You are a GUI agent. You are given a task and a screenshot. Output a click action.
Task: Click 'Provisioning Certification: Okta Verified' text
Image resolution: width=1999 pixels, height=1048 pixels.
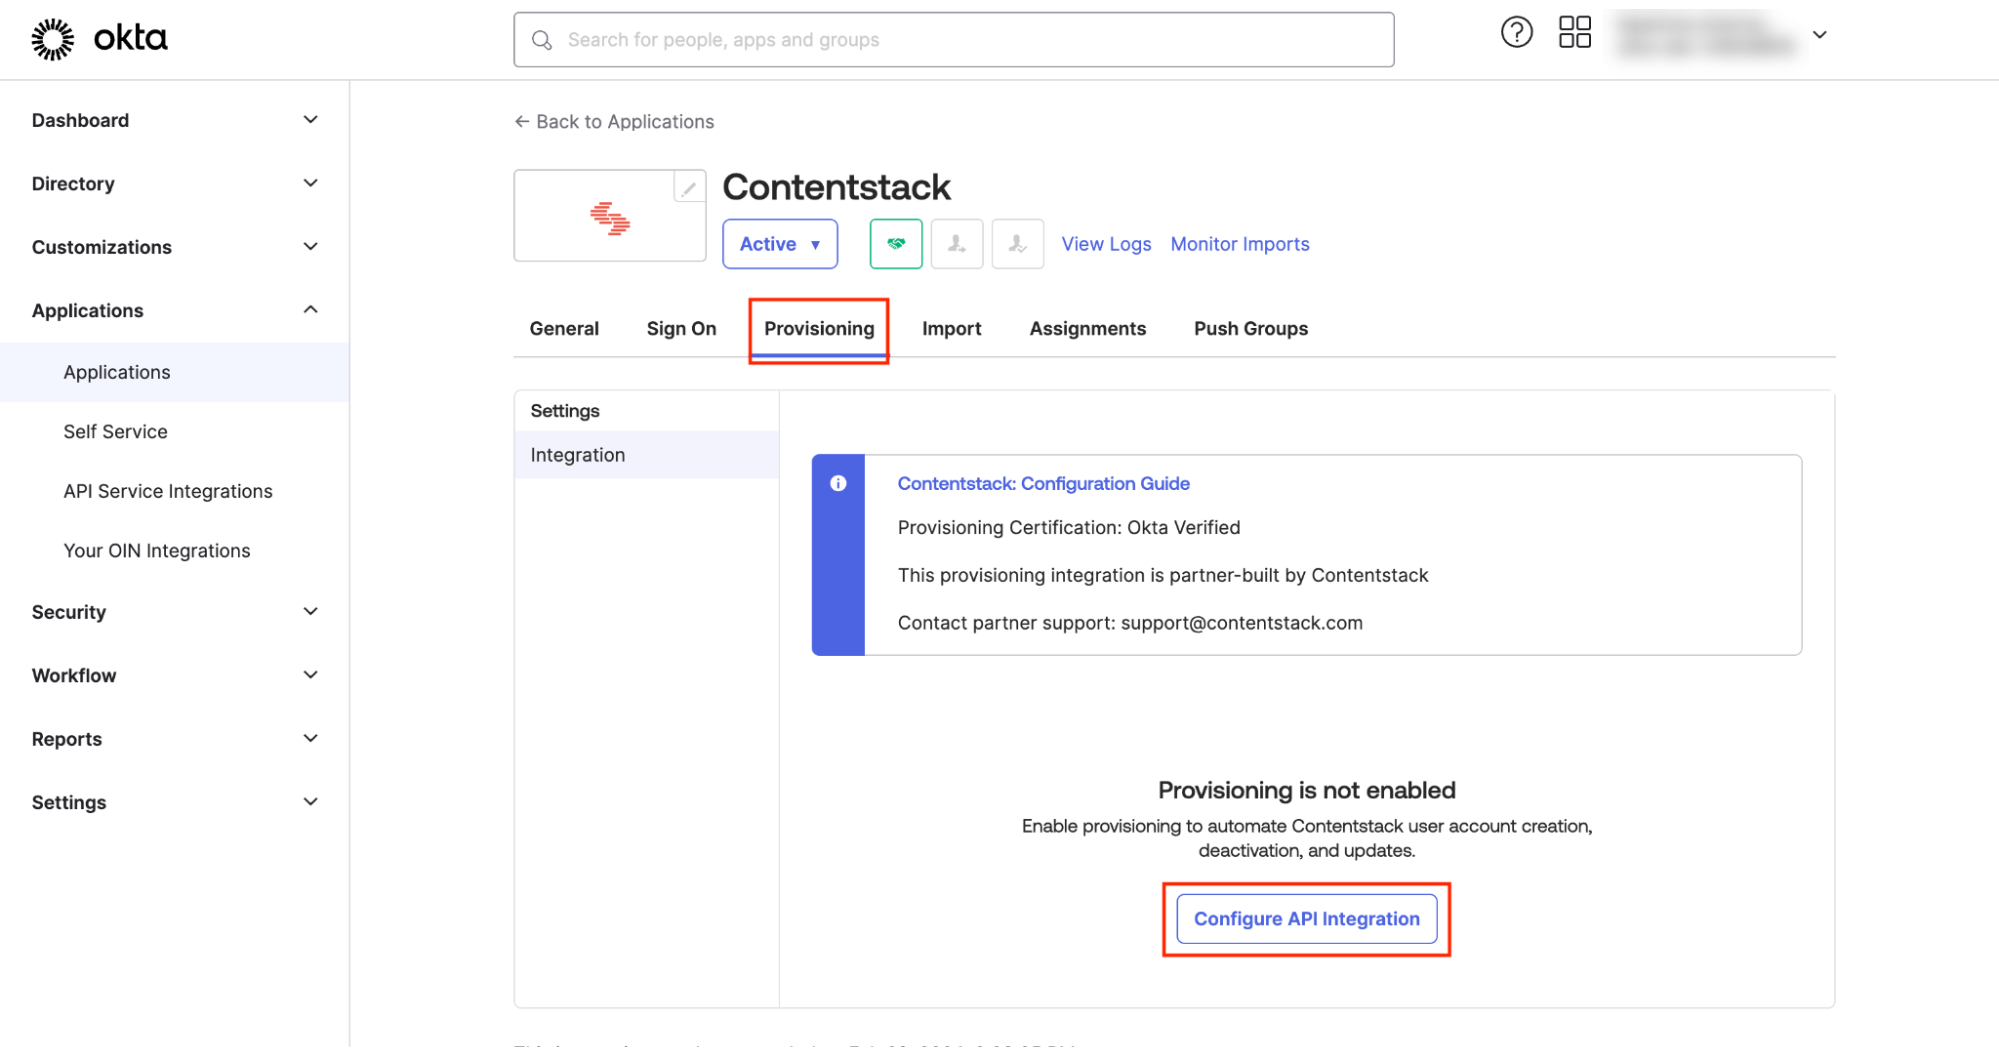[x=1068, y=528]
